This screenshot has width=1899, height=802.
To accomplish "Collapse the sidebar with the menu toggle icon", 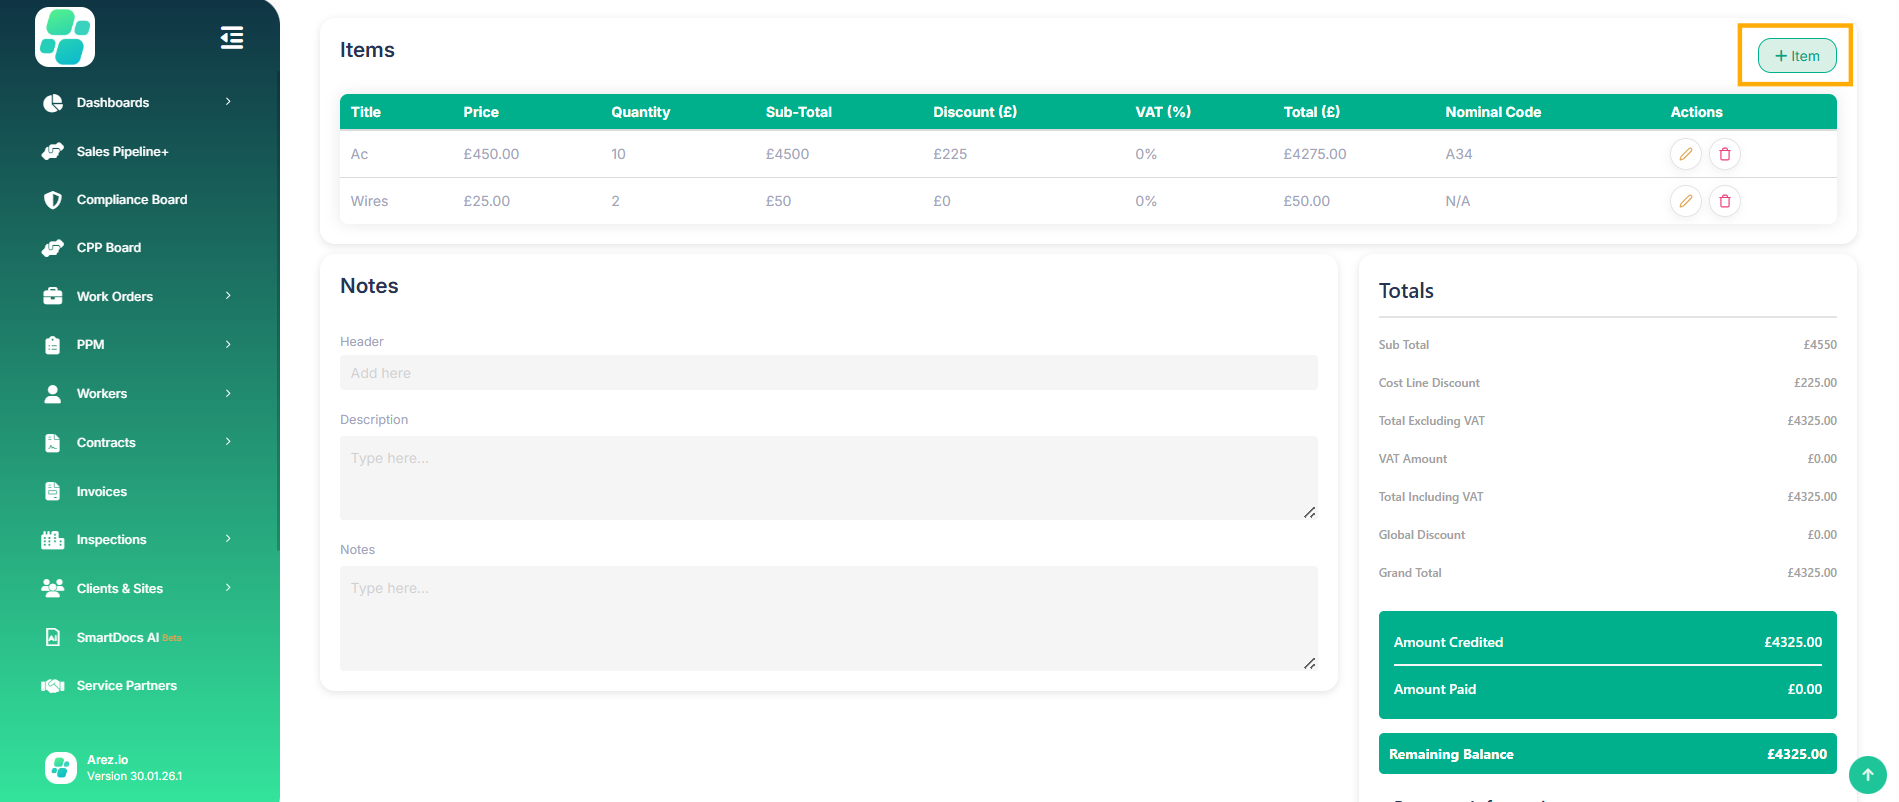I will click(x=231, y=38).
